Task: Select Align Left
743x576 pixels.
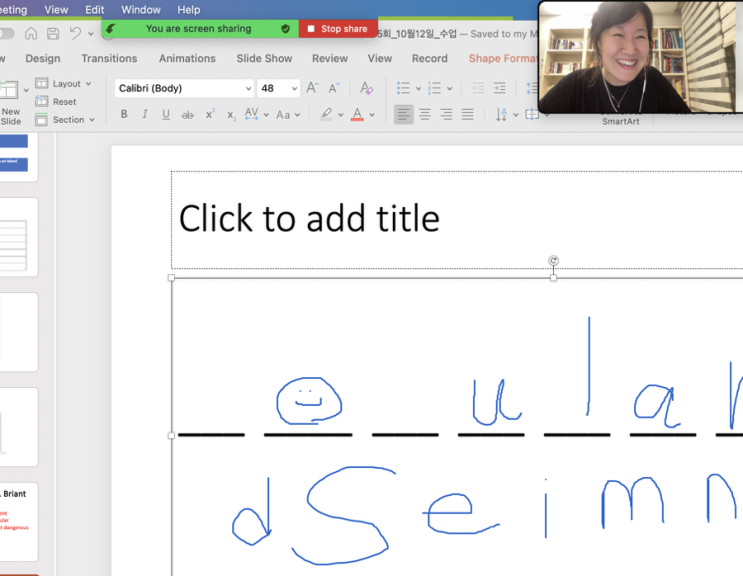Action: click(404, 114)
